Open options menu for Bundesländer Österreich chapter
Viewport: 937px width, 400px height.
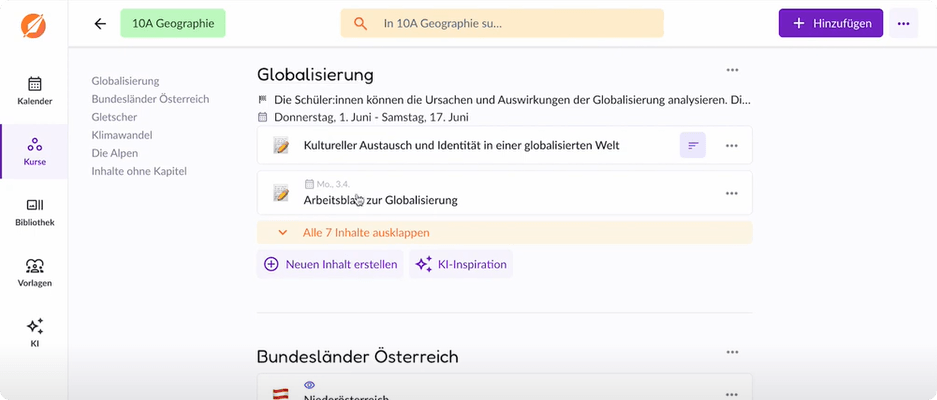click(x=732, y=352)
